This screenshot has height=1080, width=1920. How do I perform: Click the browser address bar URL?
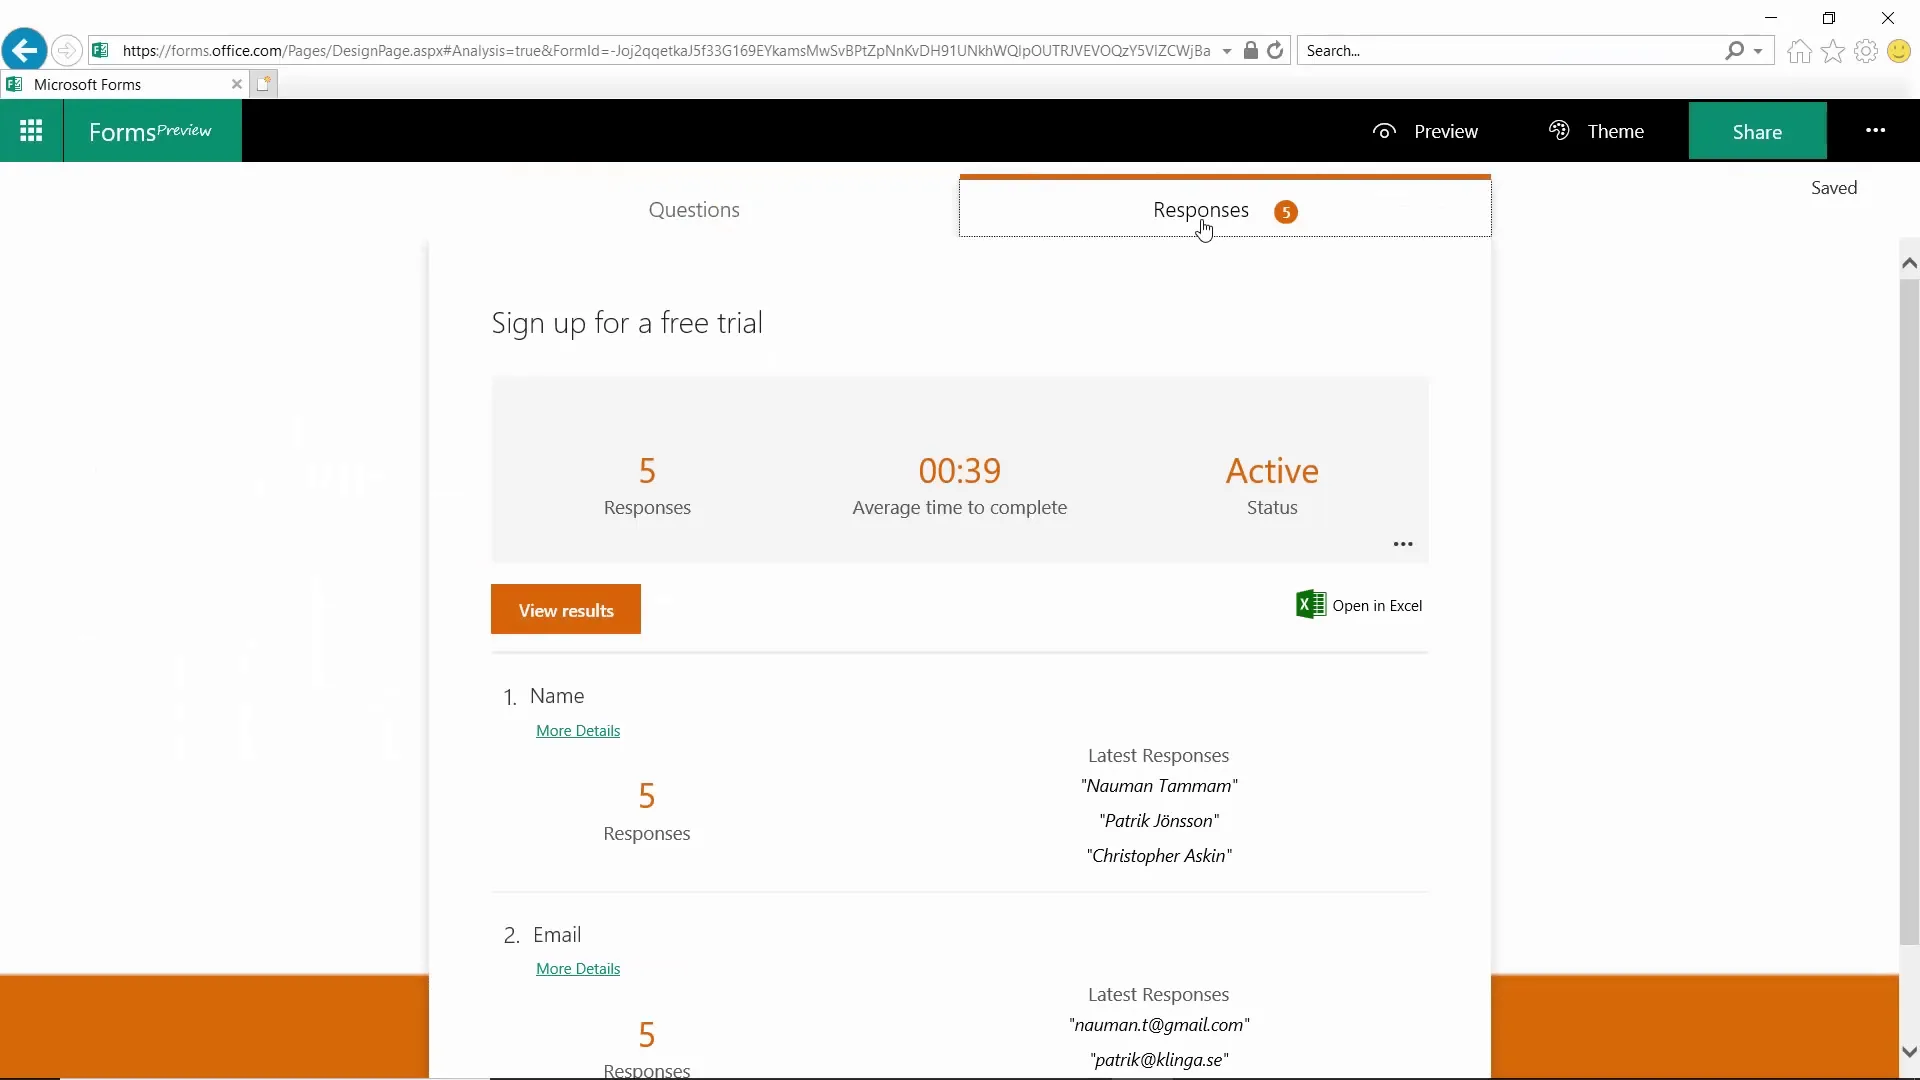[666, 50]
